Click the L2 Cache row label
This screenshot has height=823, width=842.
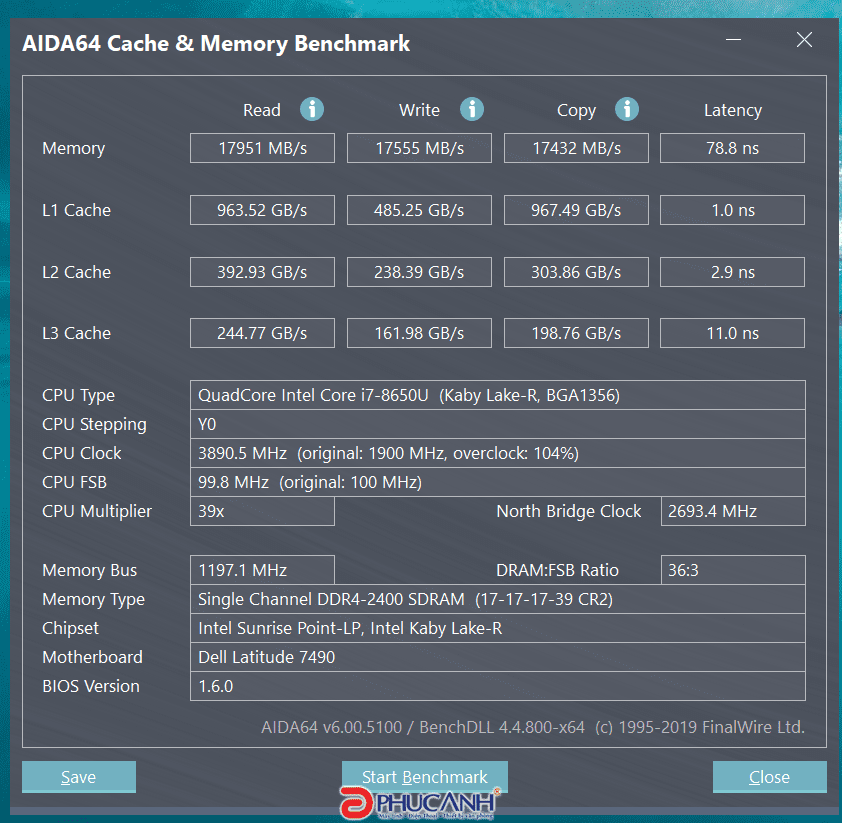point(77,272)
